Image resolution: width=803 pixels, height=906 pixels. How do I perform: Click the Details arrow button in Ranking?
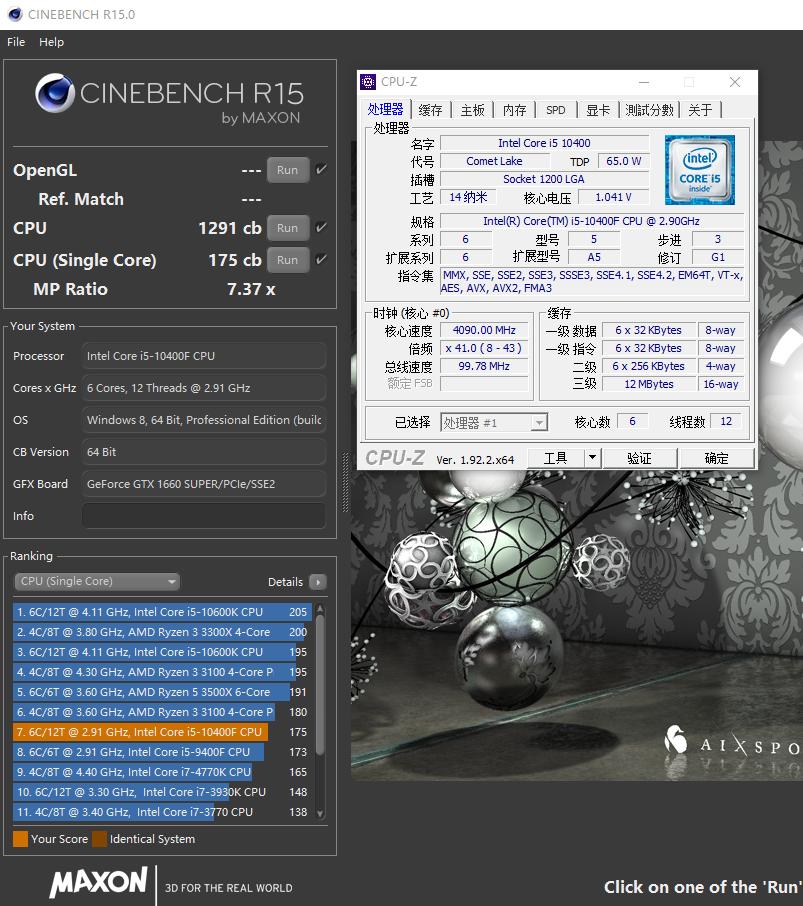tap(317, 582)
